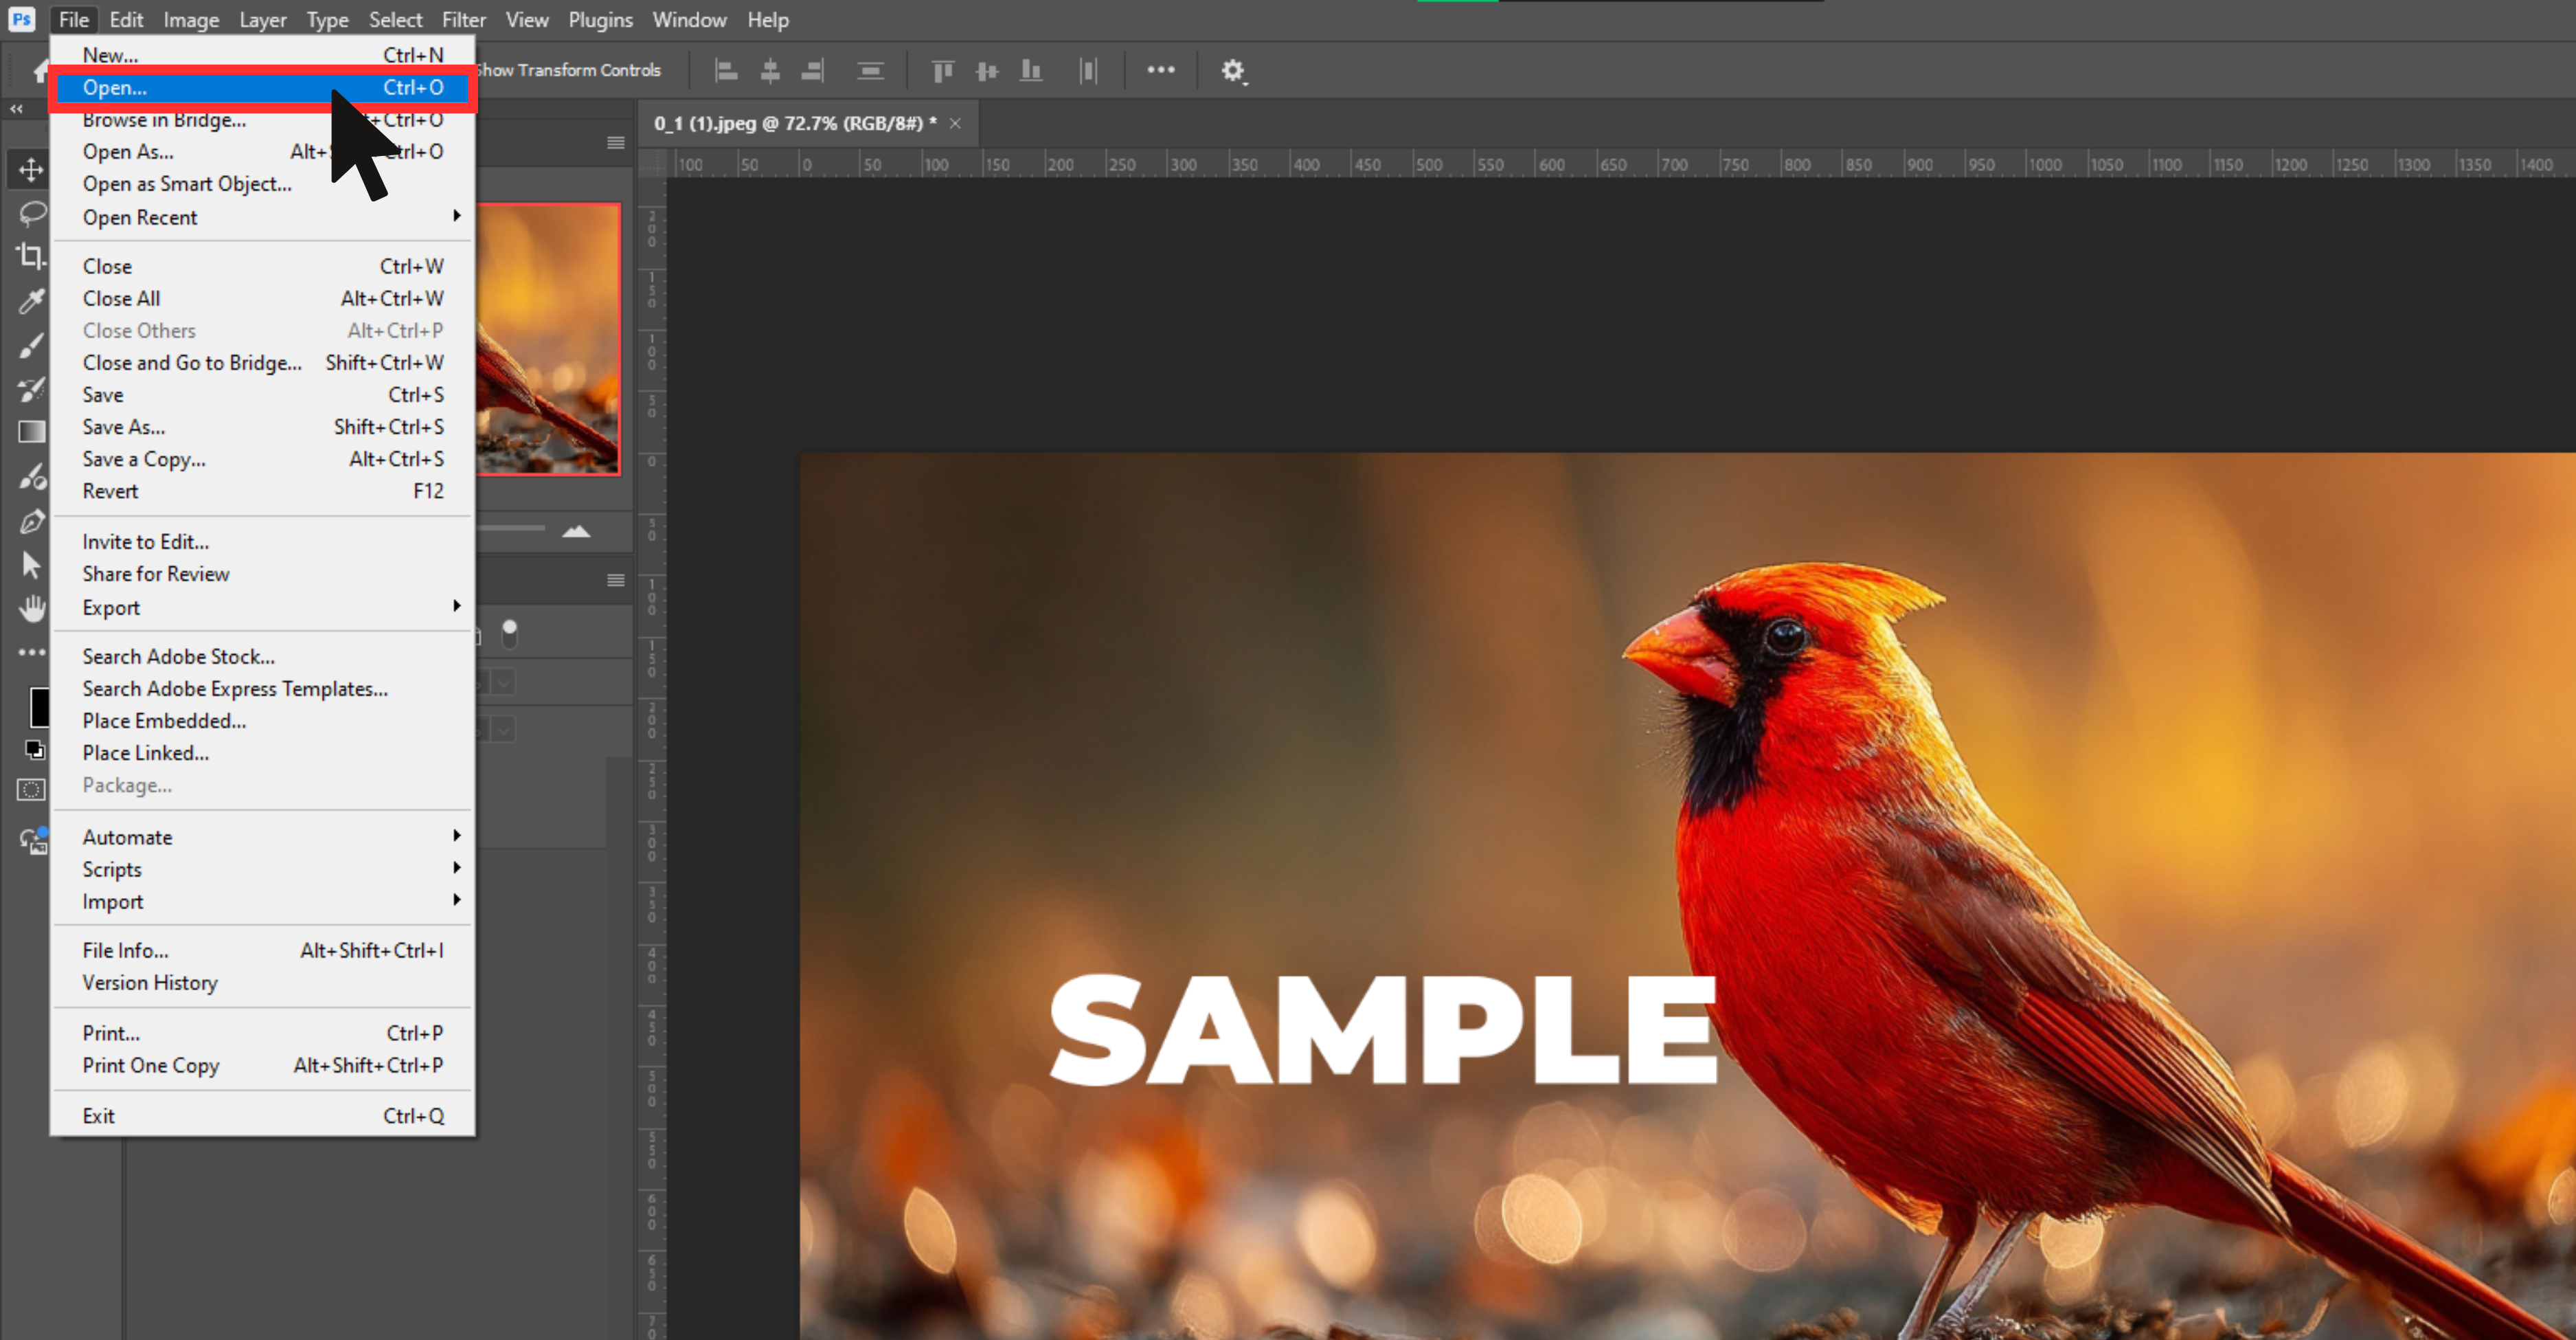The height and width of the screenshot is (1340, 2576).
Task: Switch to the 0_1 (1).jpeg document tab
Action: (x=795, y=123)
